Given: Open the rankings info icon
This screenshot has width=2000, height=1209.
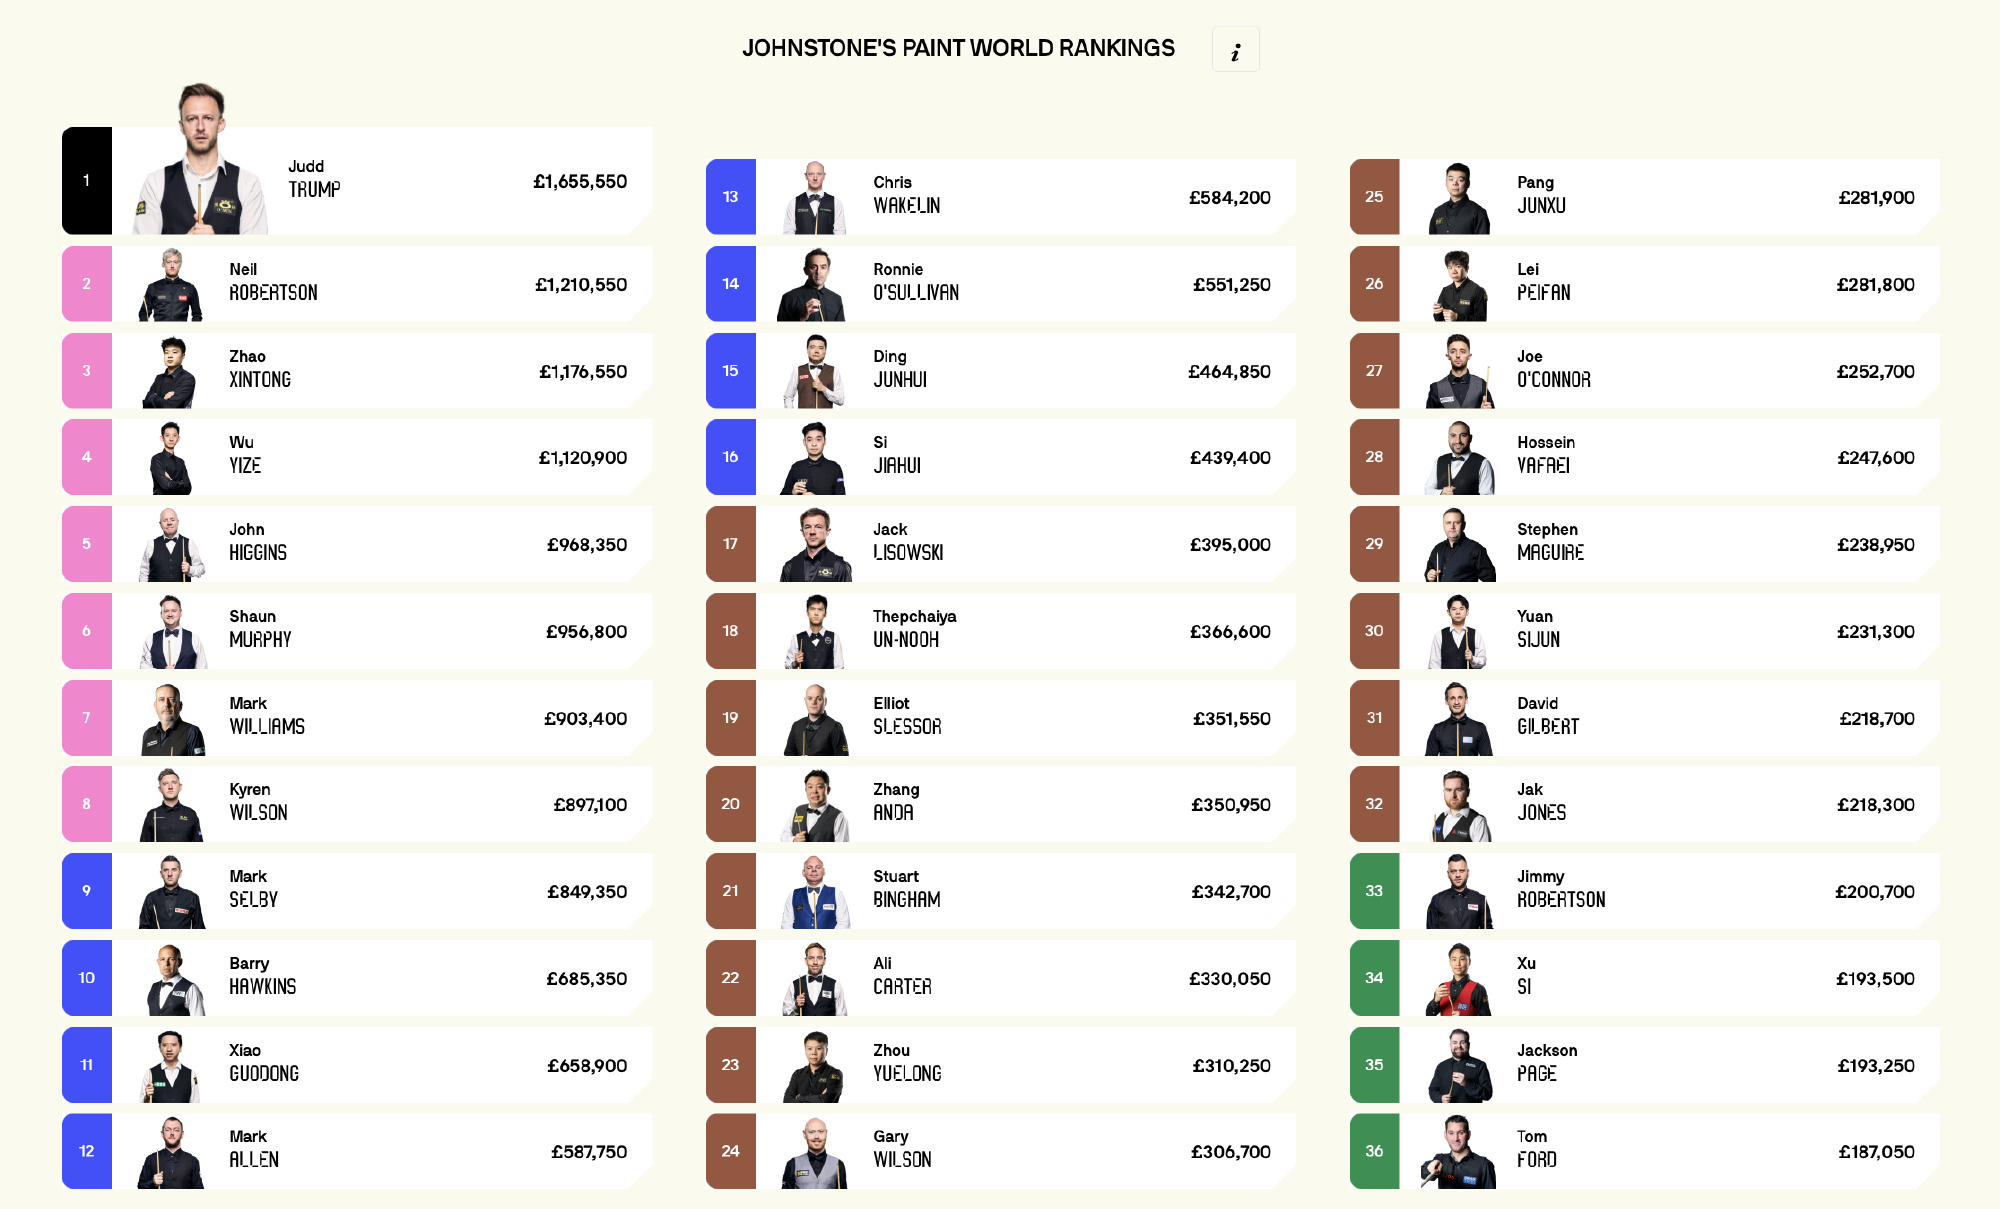Looking at the screenshot, I should [1235, 50].
